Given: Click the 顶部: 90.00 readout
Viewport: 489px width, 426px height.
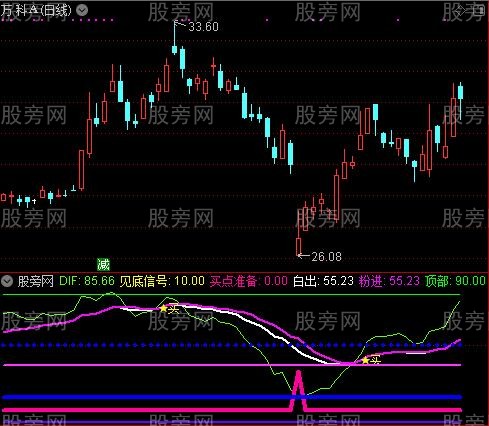Looking at the screenshot, I should tap(455, 281).
